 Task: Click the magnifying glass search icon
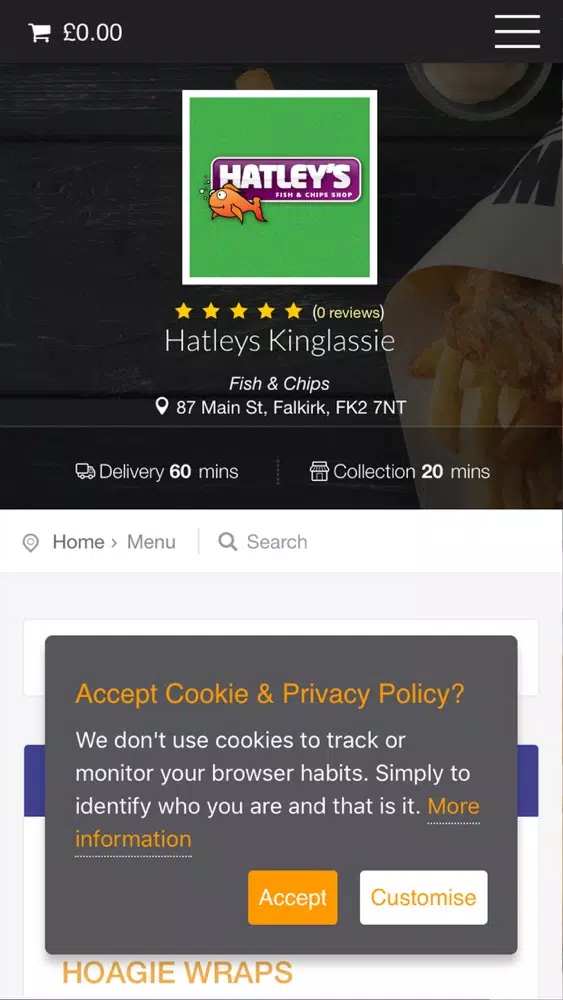[228, 542]
